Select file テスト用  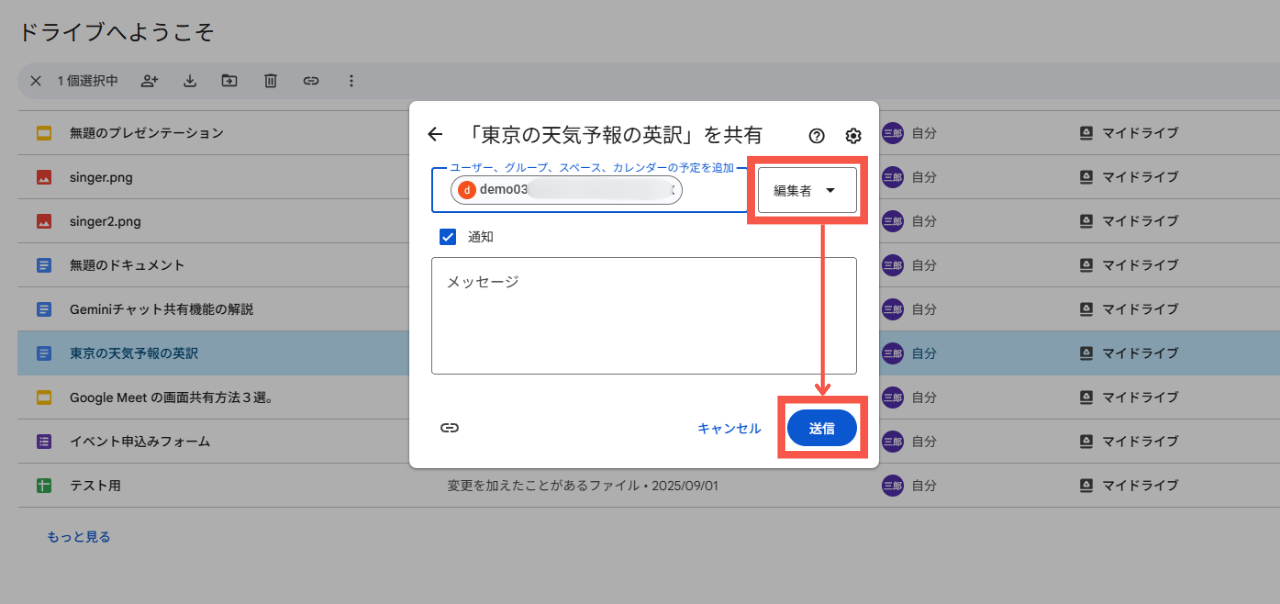[x=95, y=485]
